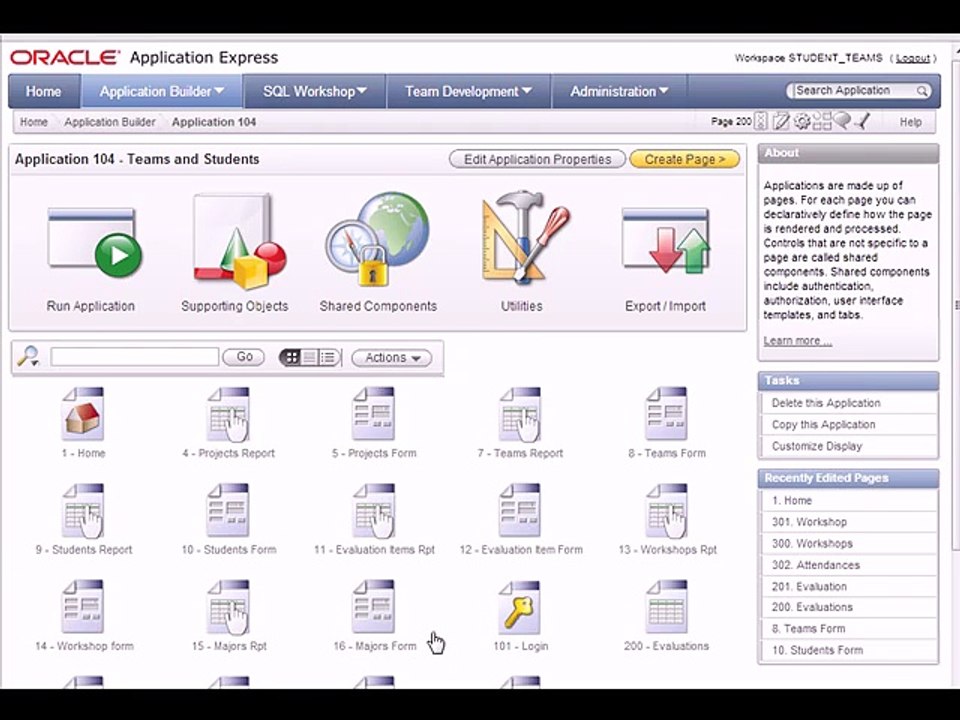Open page 1 - Home icon

(83, 413)
